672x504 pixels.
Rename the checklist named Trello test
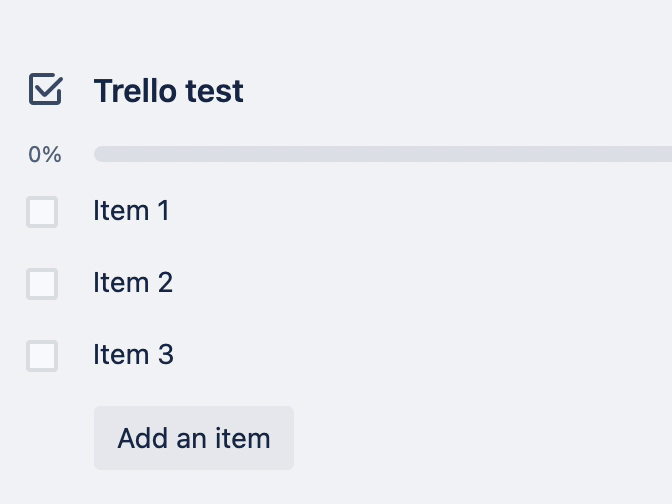pyautogui.click(x=168, y=91)
